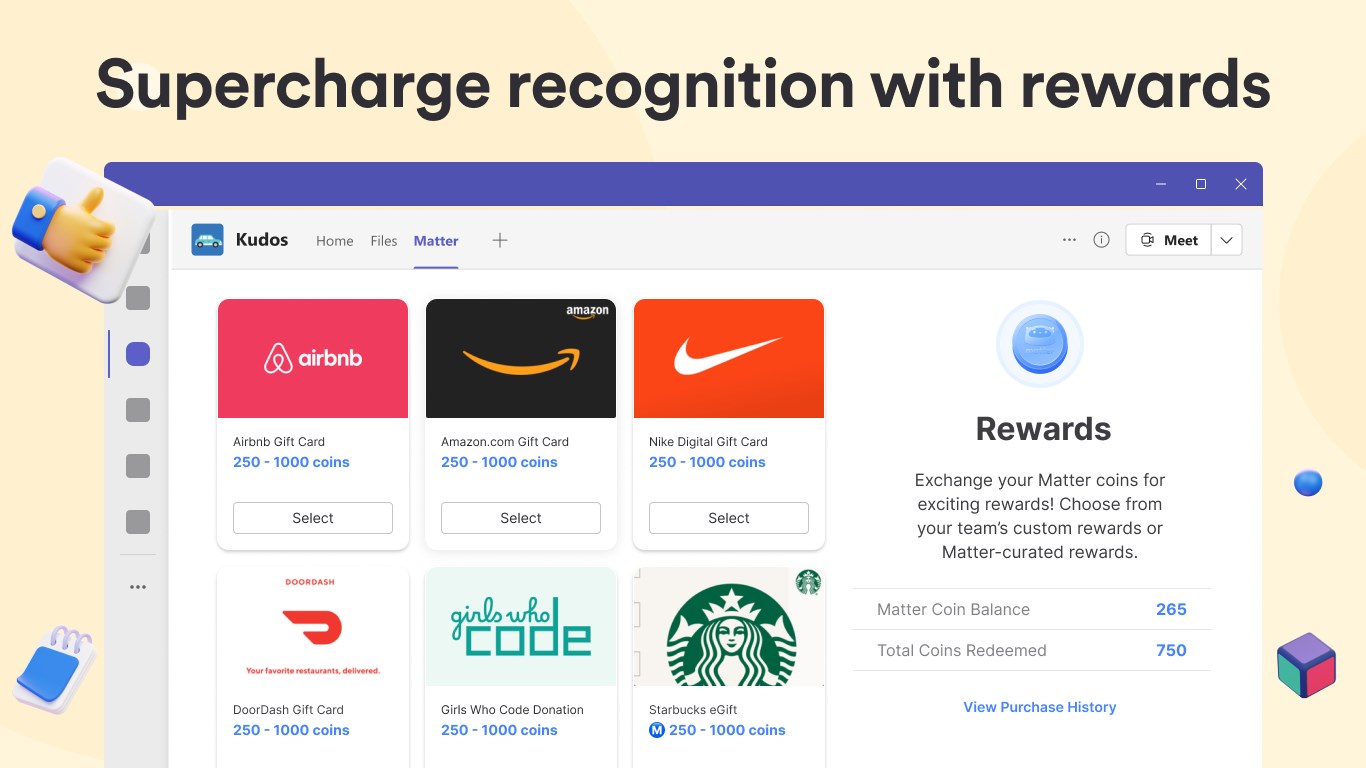Select the Amazon.com Gift Card
This screenshot has width=1366, height=768.
[521, 518]
